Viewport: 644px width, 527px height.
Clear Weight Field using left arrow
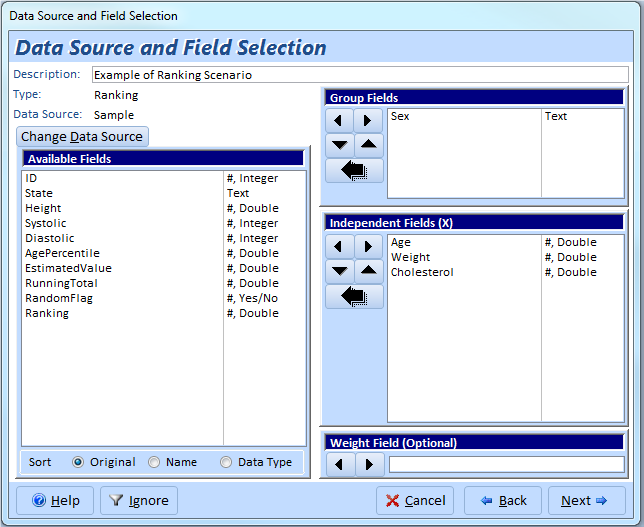[x=340, y=464]
